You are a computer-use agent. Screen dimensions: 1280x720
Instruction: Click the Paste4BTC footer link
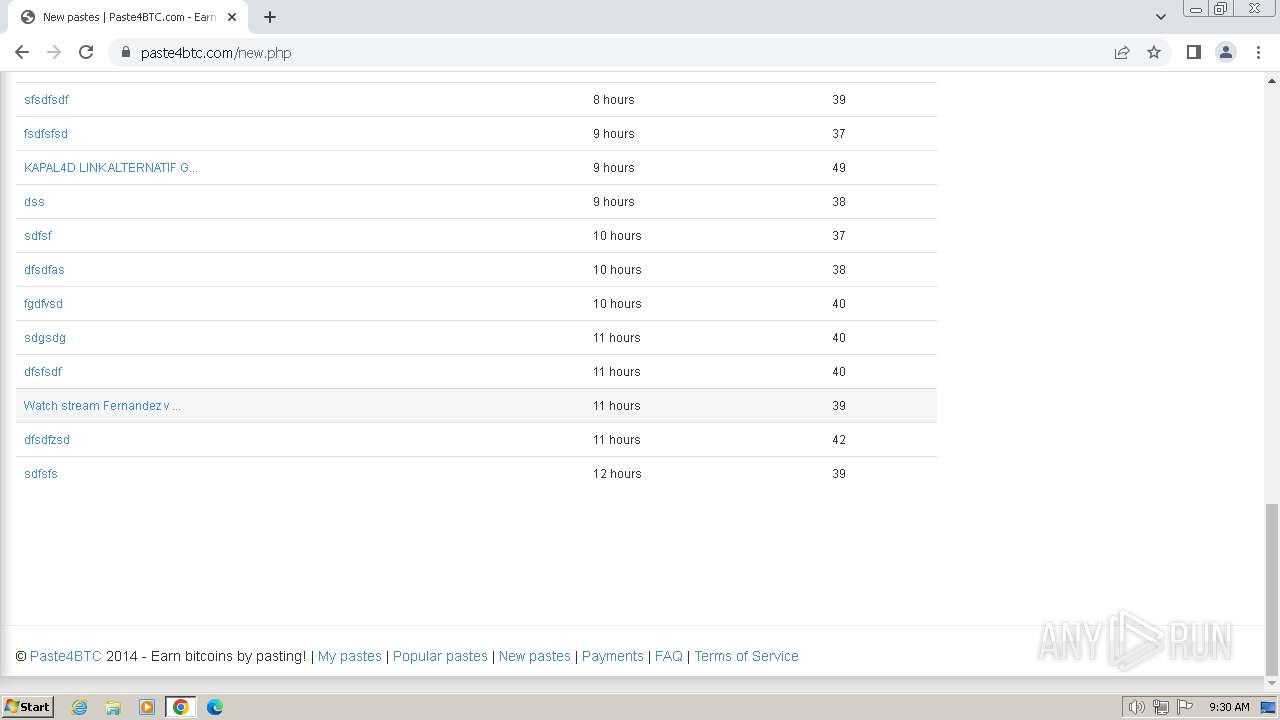tap(66, 656)
